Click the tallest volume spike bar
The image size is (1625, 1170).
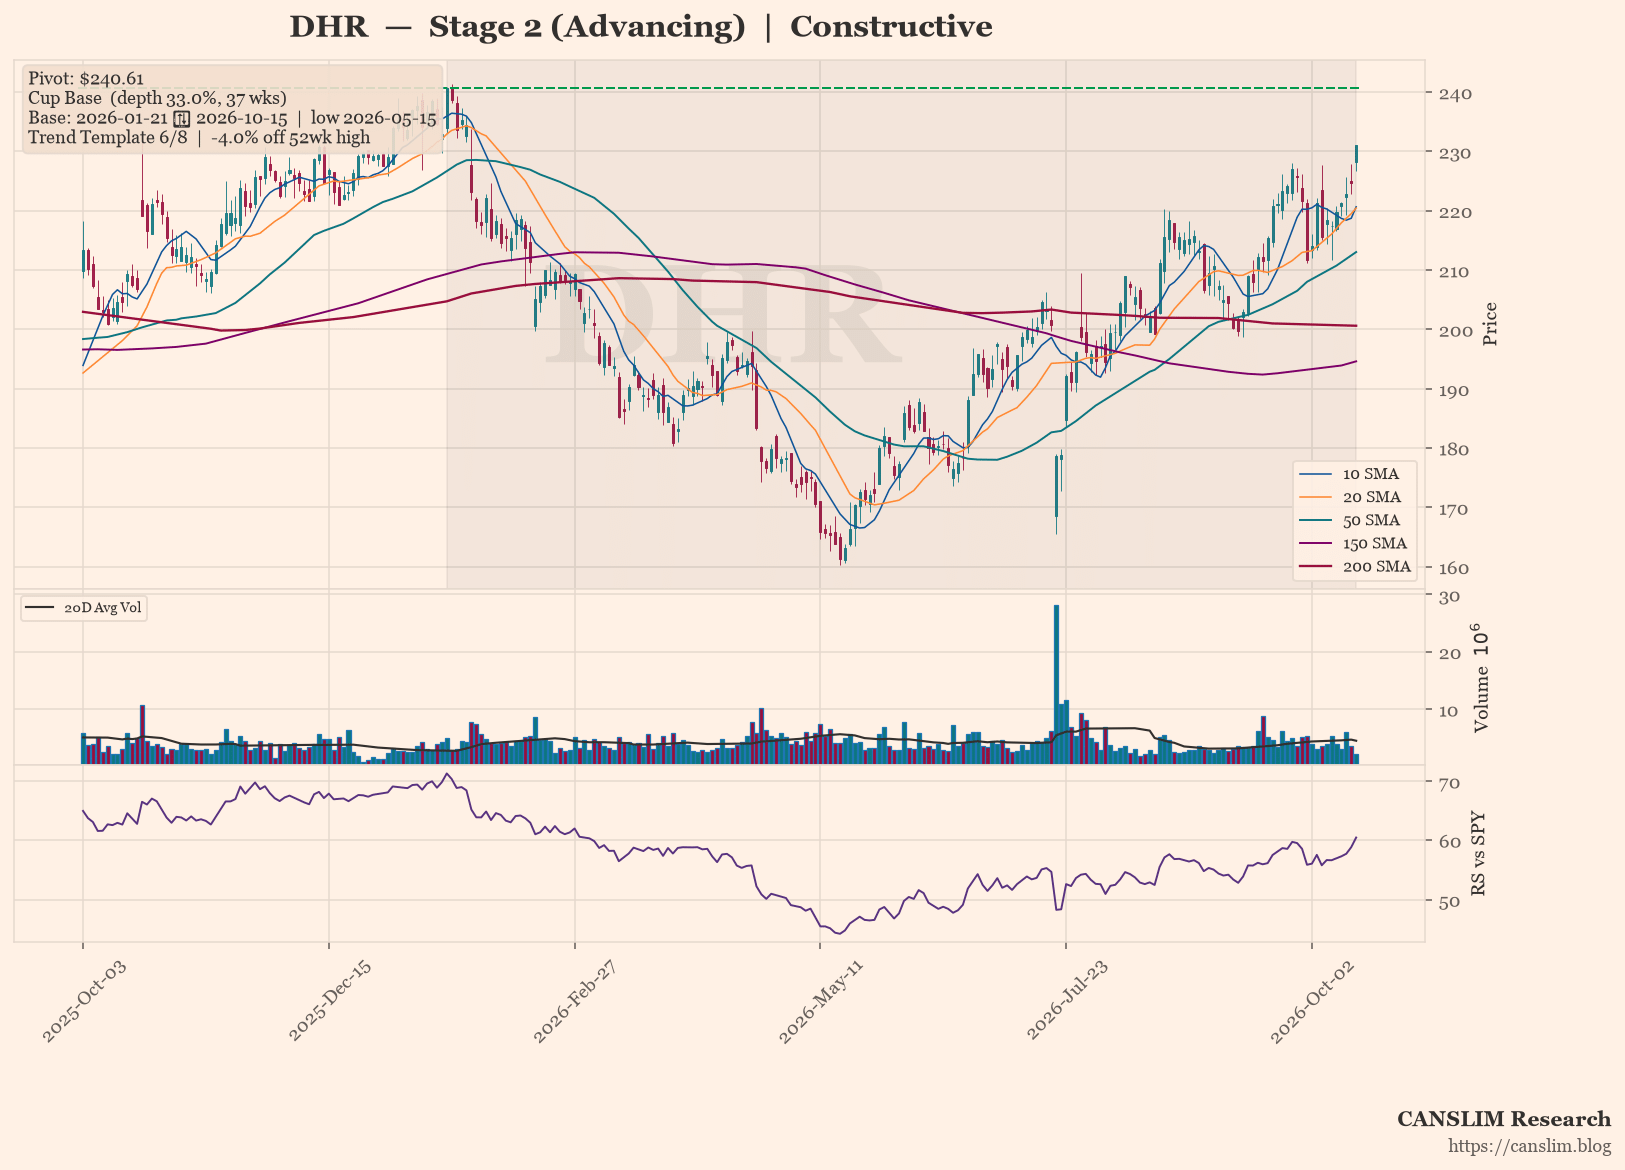tap(1056, 685)
